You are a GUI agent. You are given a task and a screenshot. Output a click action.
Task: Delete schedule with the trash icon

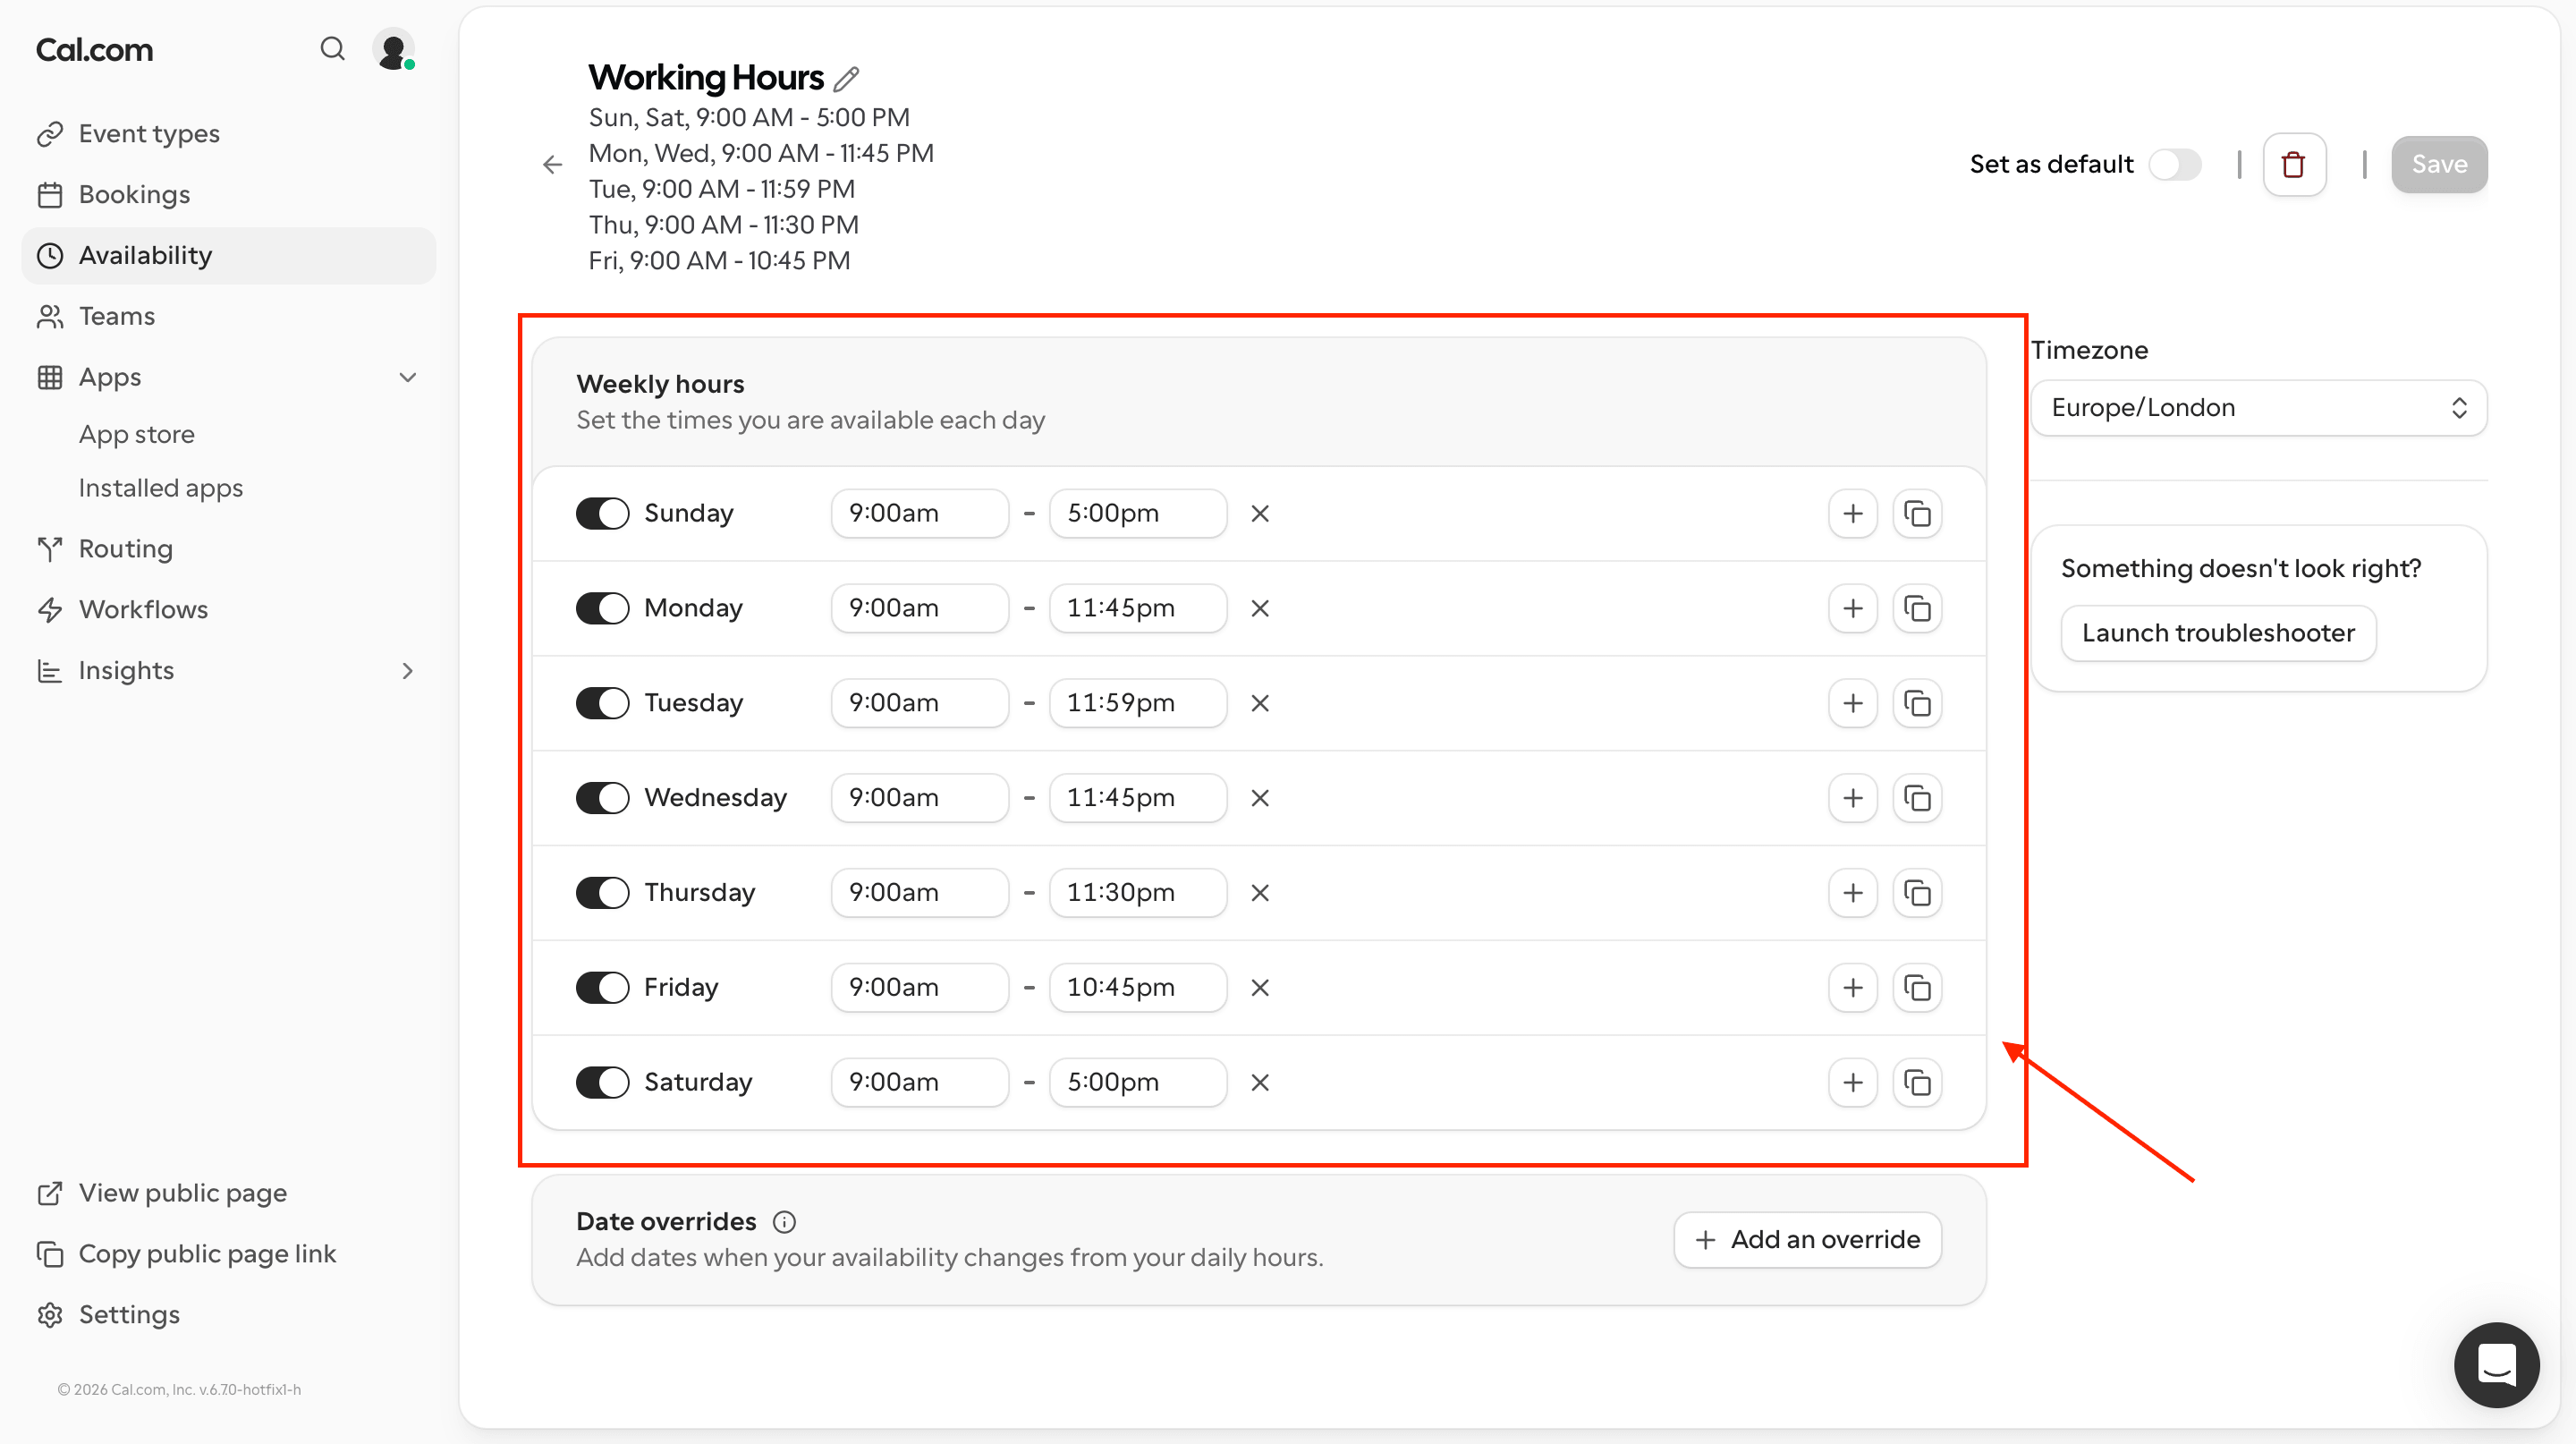(2294, 164)
